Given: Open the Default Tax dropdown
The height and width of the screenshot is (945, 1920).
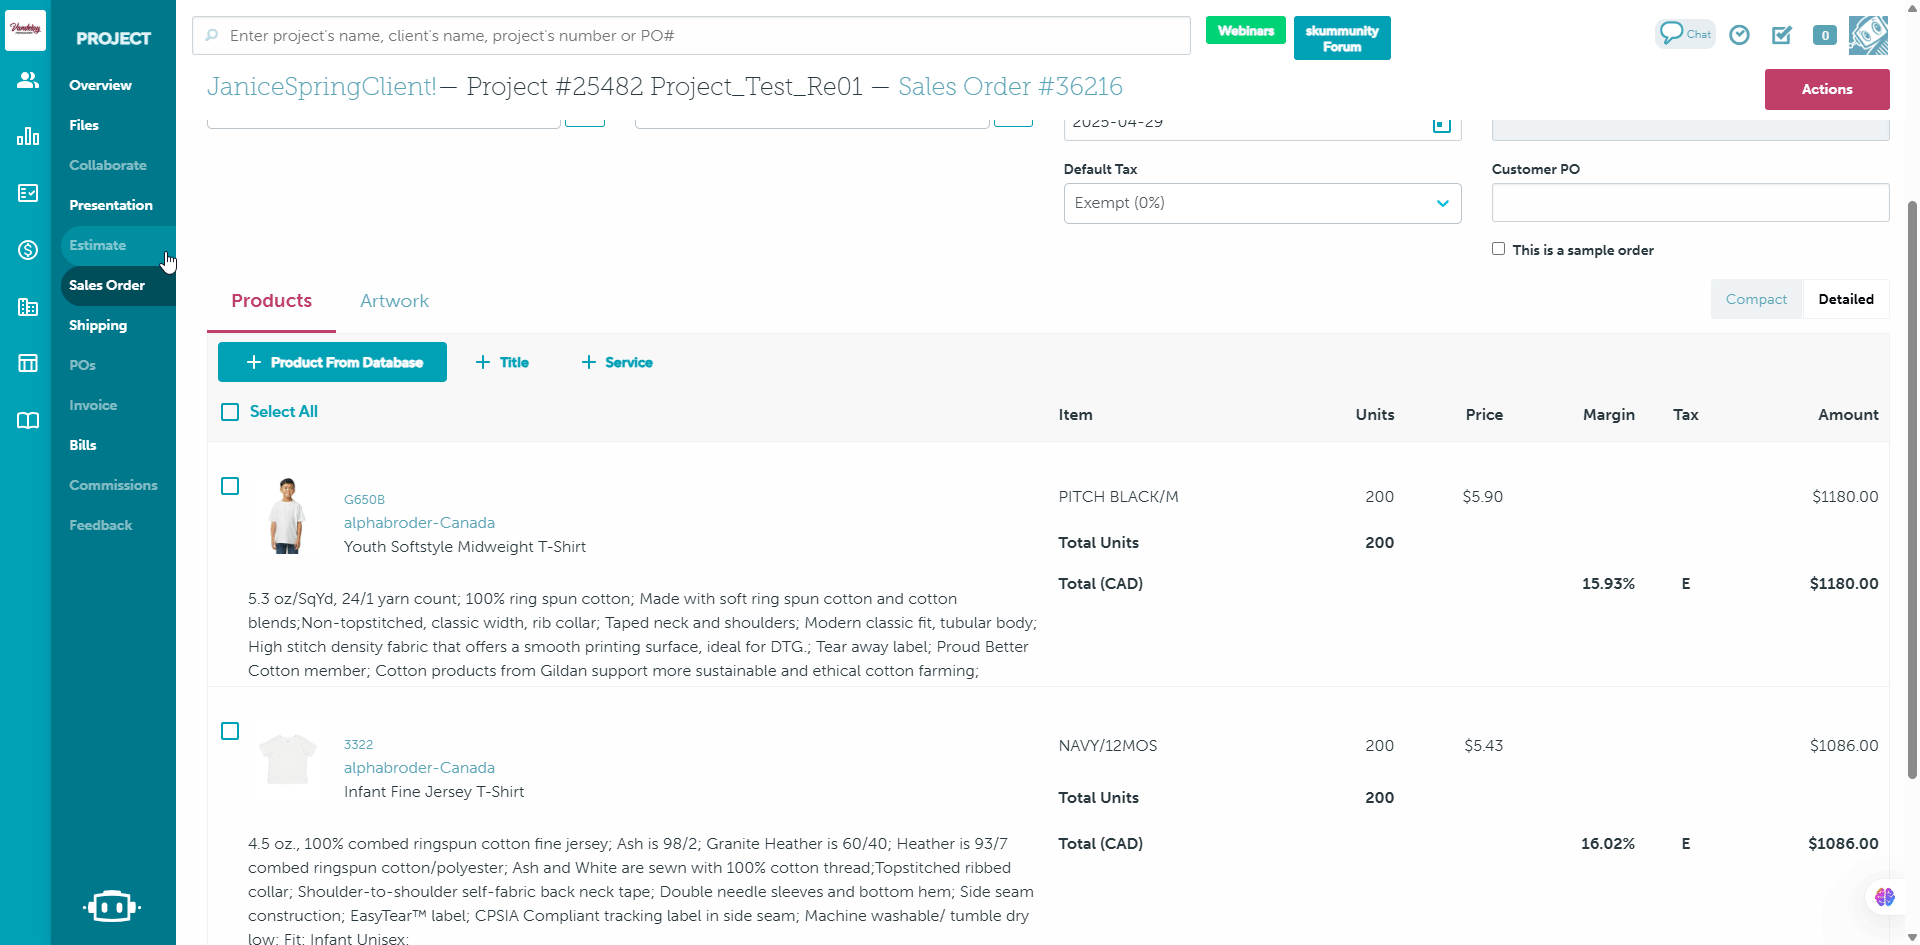Looking at the screenshot, I should (x=1262, y=203).
